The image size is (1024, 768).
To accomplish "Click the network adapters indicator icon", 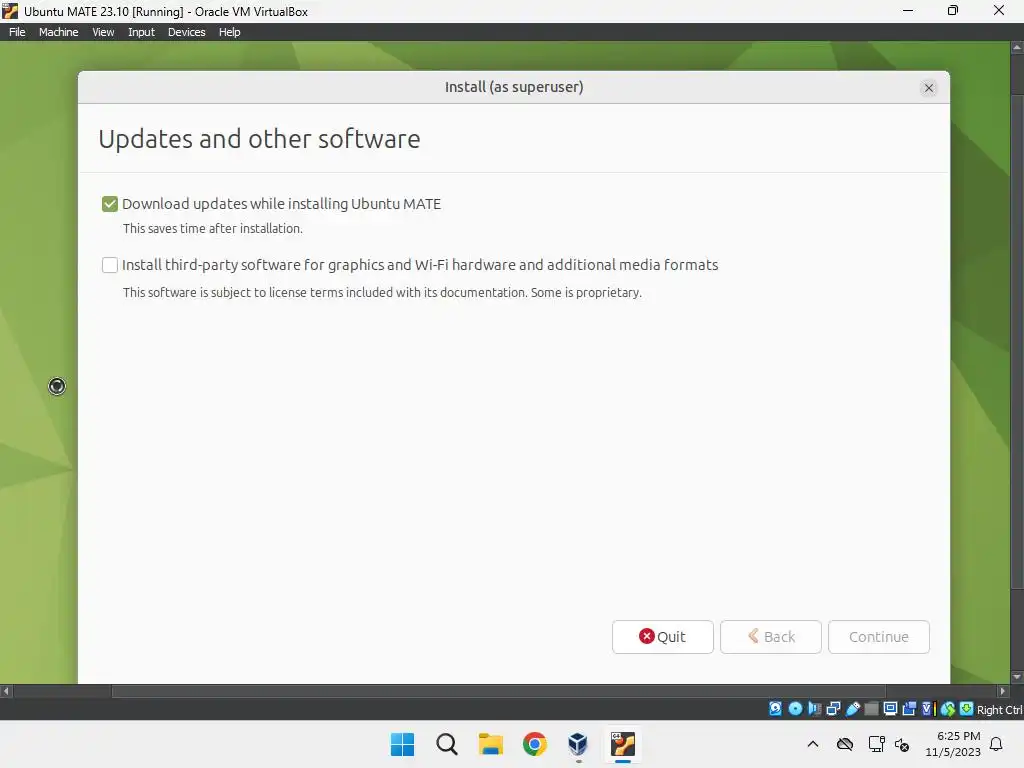I will (833, 709).
